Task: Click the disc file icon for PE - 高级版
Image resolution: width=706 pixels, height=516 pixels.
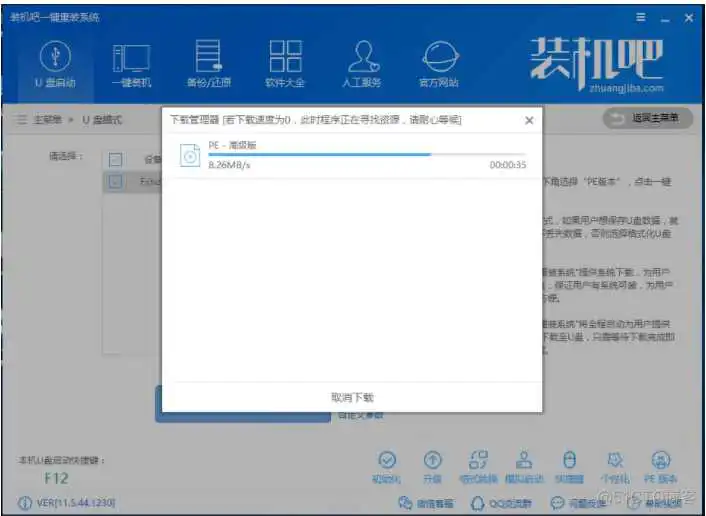Action: tap(190, 155)
